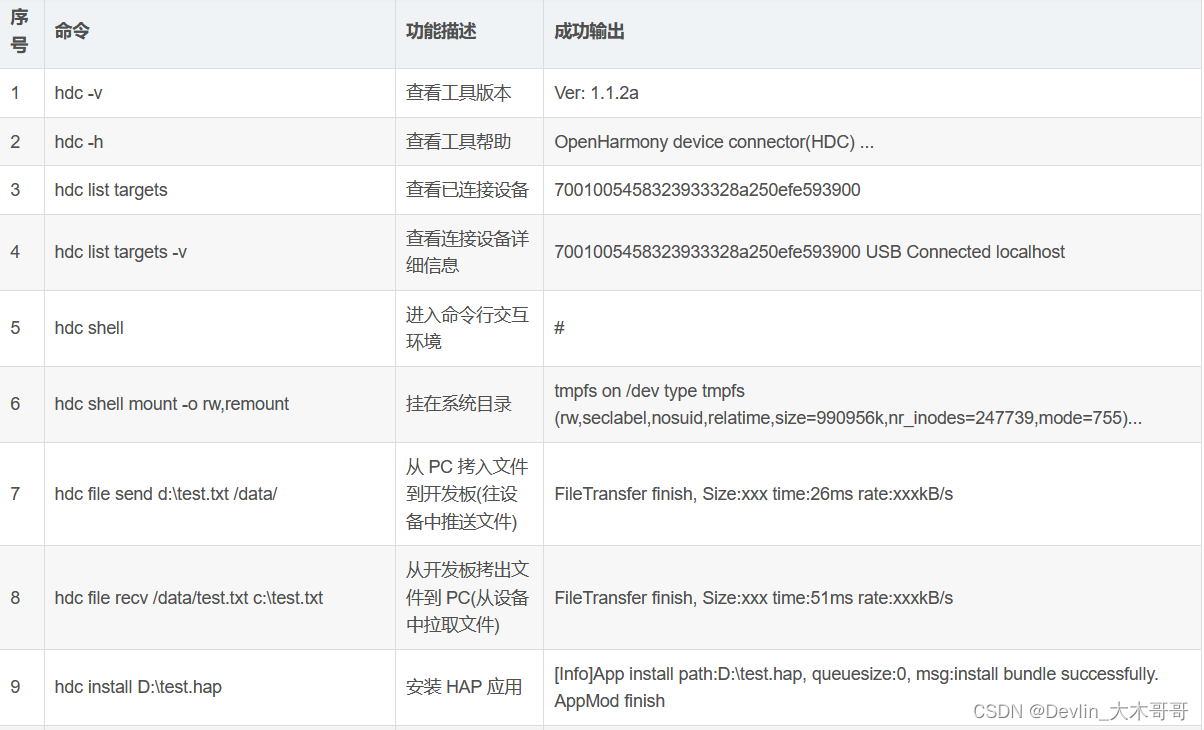Viewport: 1204px width, 730px height.
Task: Select the hdc -h command text
Action: (77, 141)
